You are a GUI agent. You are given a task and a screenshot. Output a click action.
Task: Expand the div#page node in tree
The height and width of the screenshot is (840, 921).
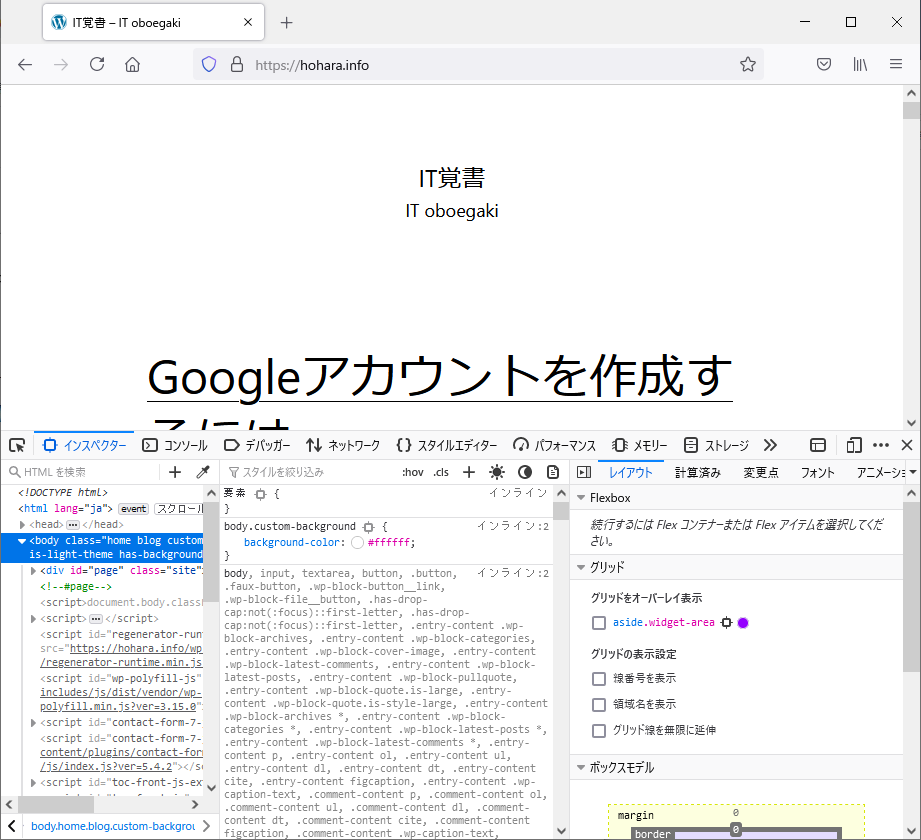point(34,571)
